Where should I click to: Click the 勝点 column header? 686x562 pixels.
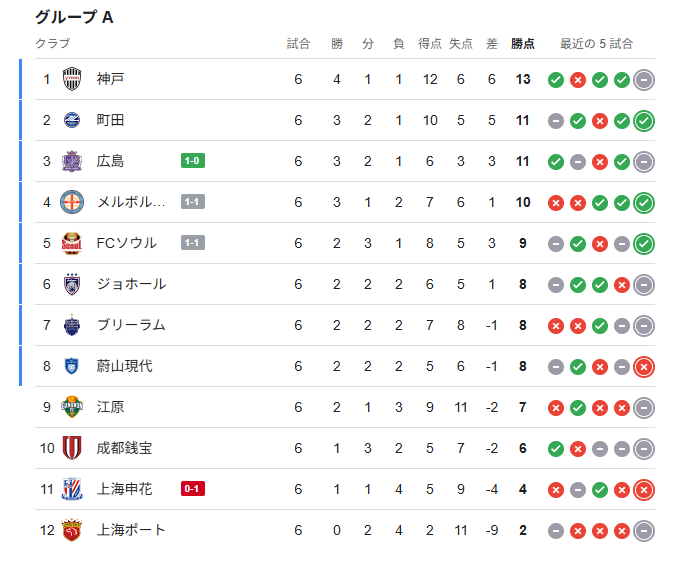(x=522, y=44)
